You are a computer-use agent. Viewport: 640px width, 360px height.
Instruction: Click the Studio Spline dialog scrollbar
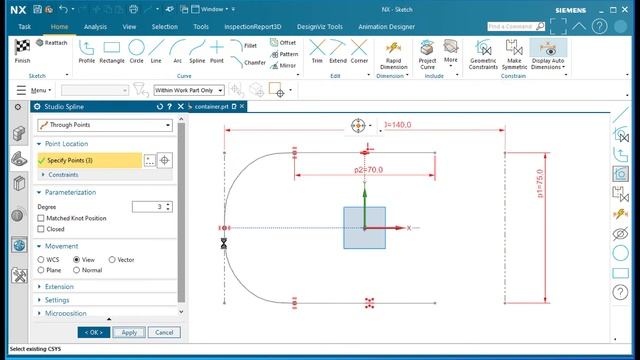click(182, 212)
